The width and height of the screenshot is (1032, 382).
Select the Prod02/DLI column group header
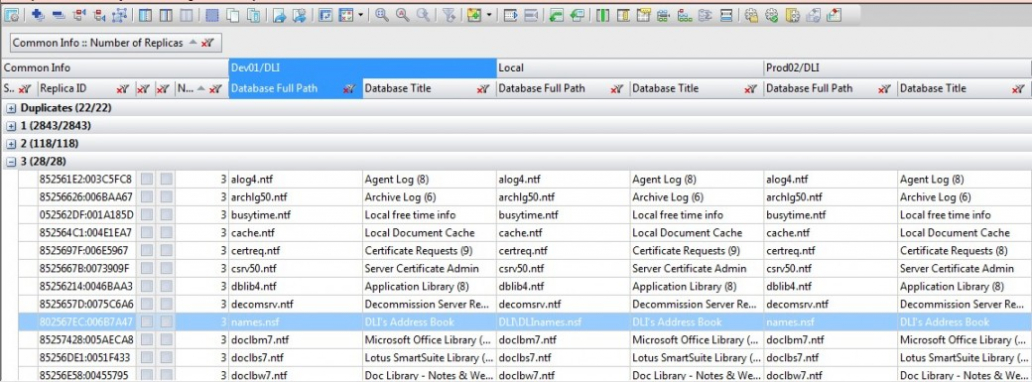[x=898, y=68]
